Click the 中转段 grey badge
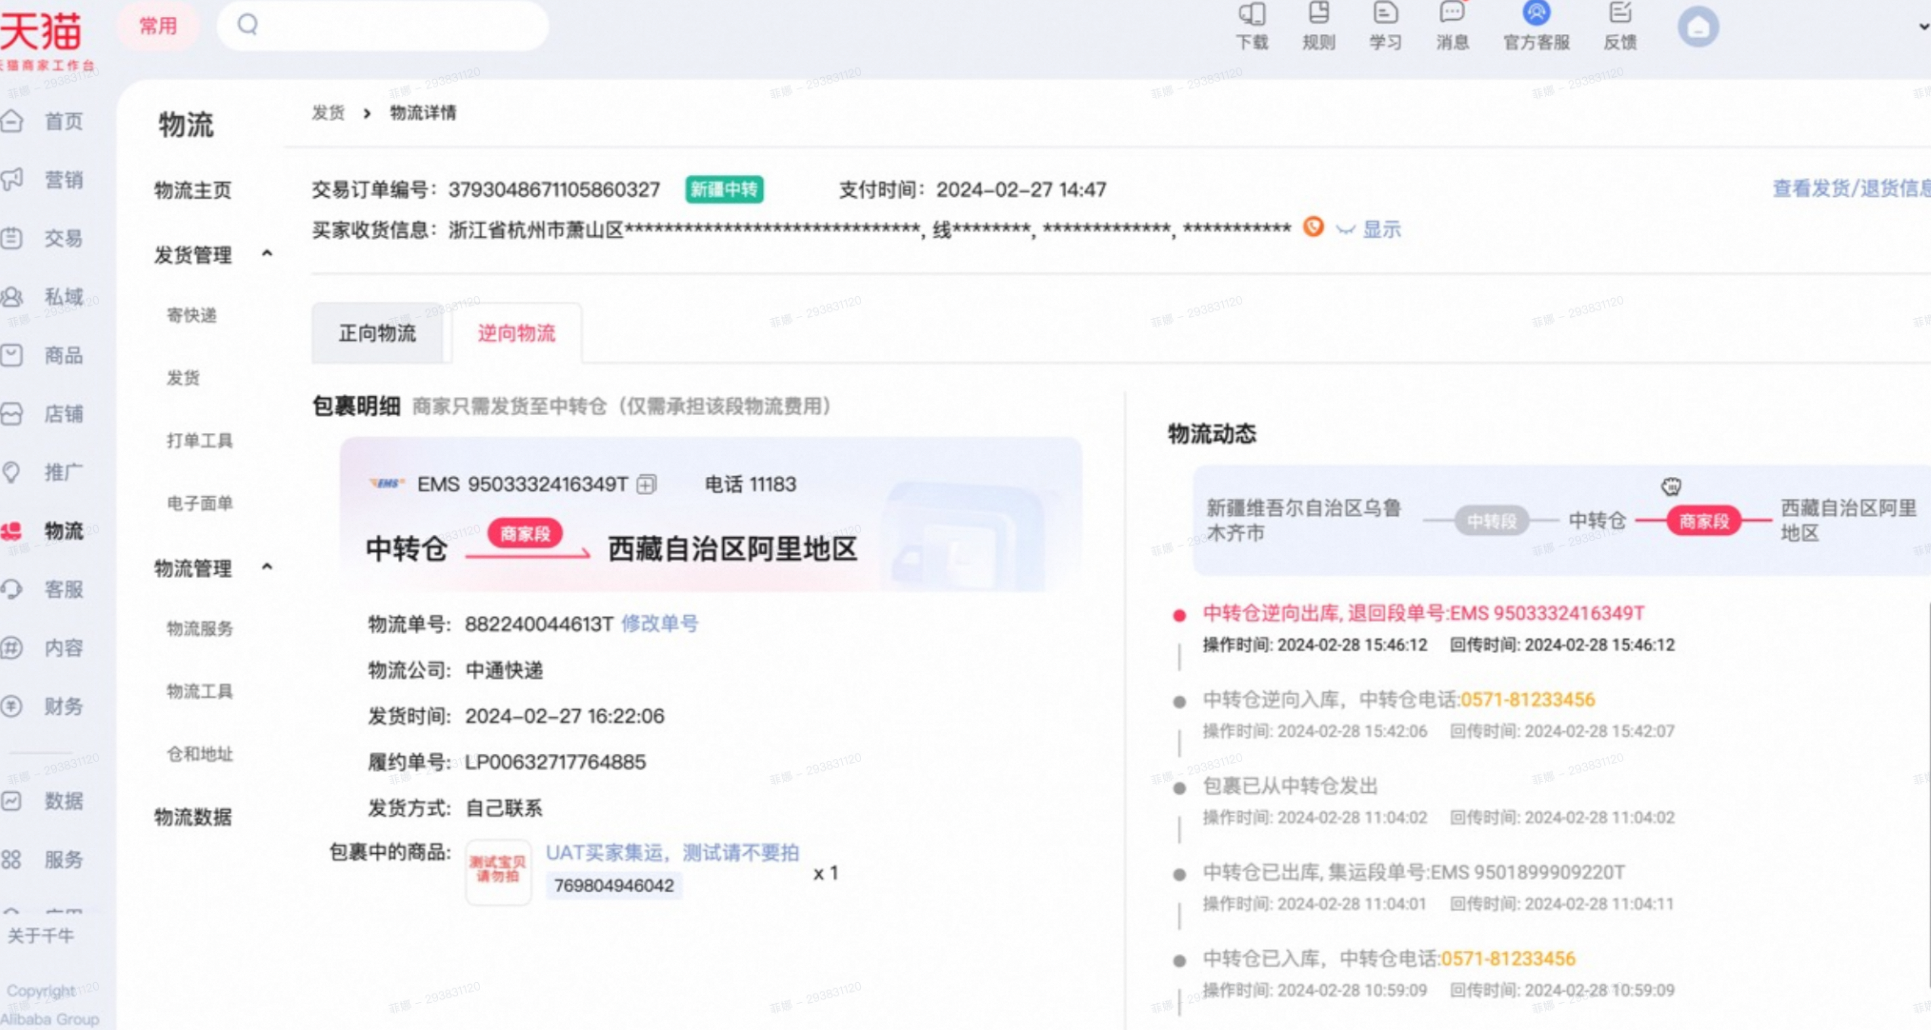 point(1491,521)
